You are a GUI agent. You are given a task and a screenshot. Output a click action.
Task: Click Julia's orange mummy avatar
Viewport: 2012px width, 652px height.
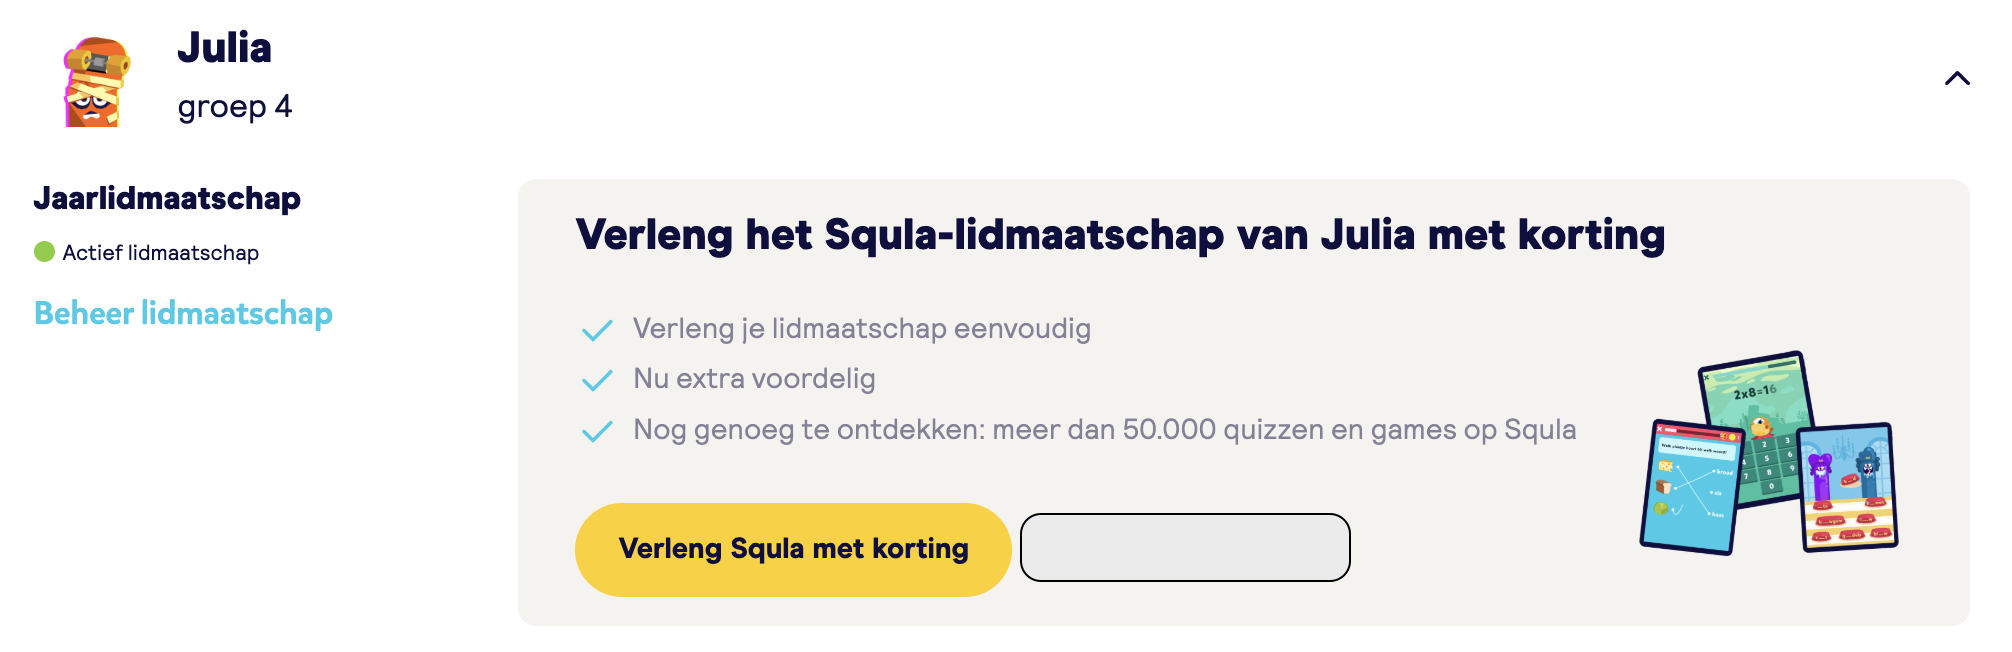pos(96,82)
